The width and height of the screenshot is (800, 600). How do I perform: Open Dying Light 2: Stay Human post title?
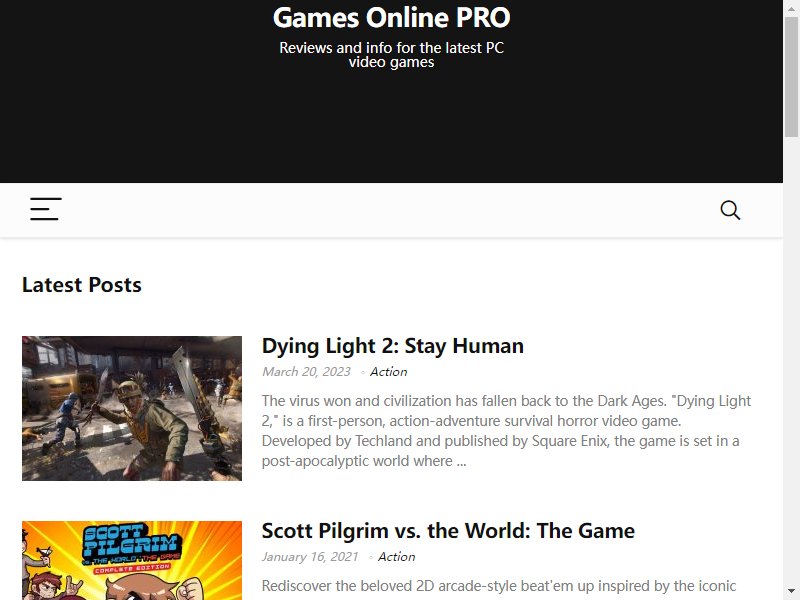tap(392, 346)
